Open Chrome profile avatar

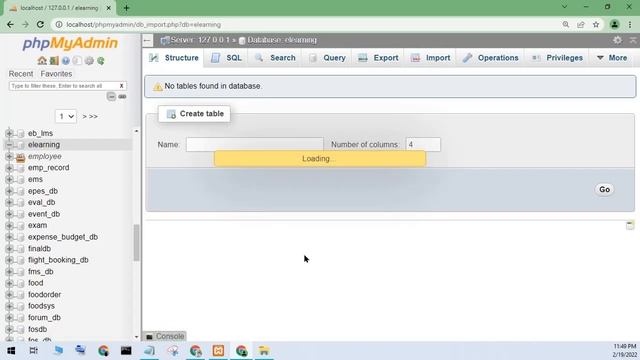[x=614, y=24]
